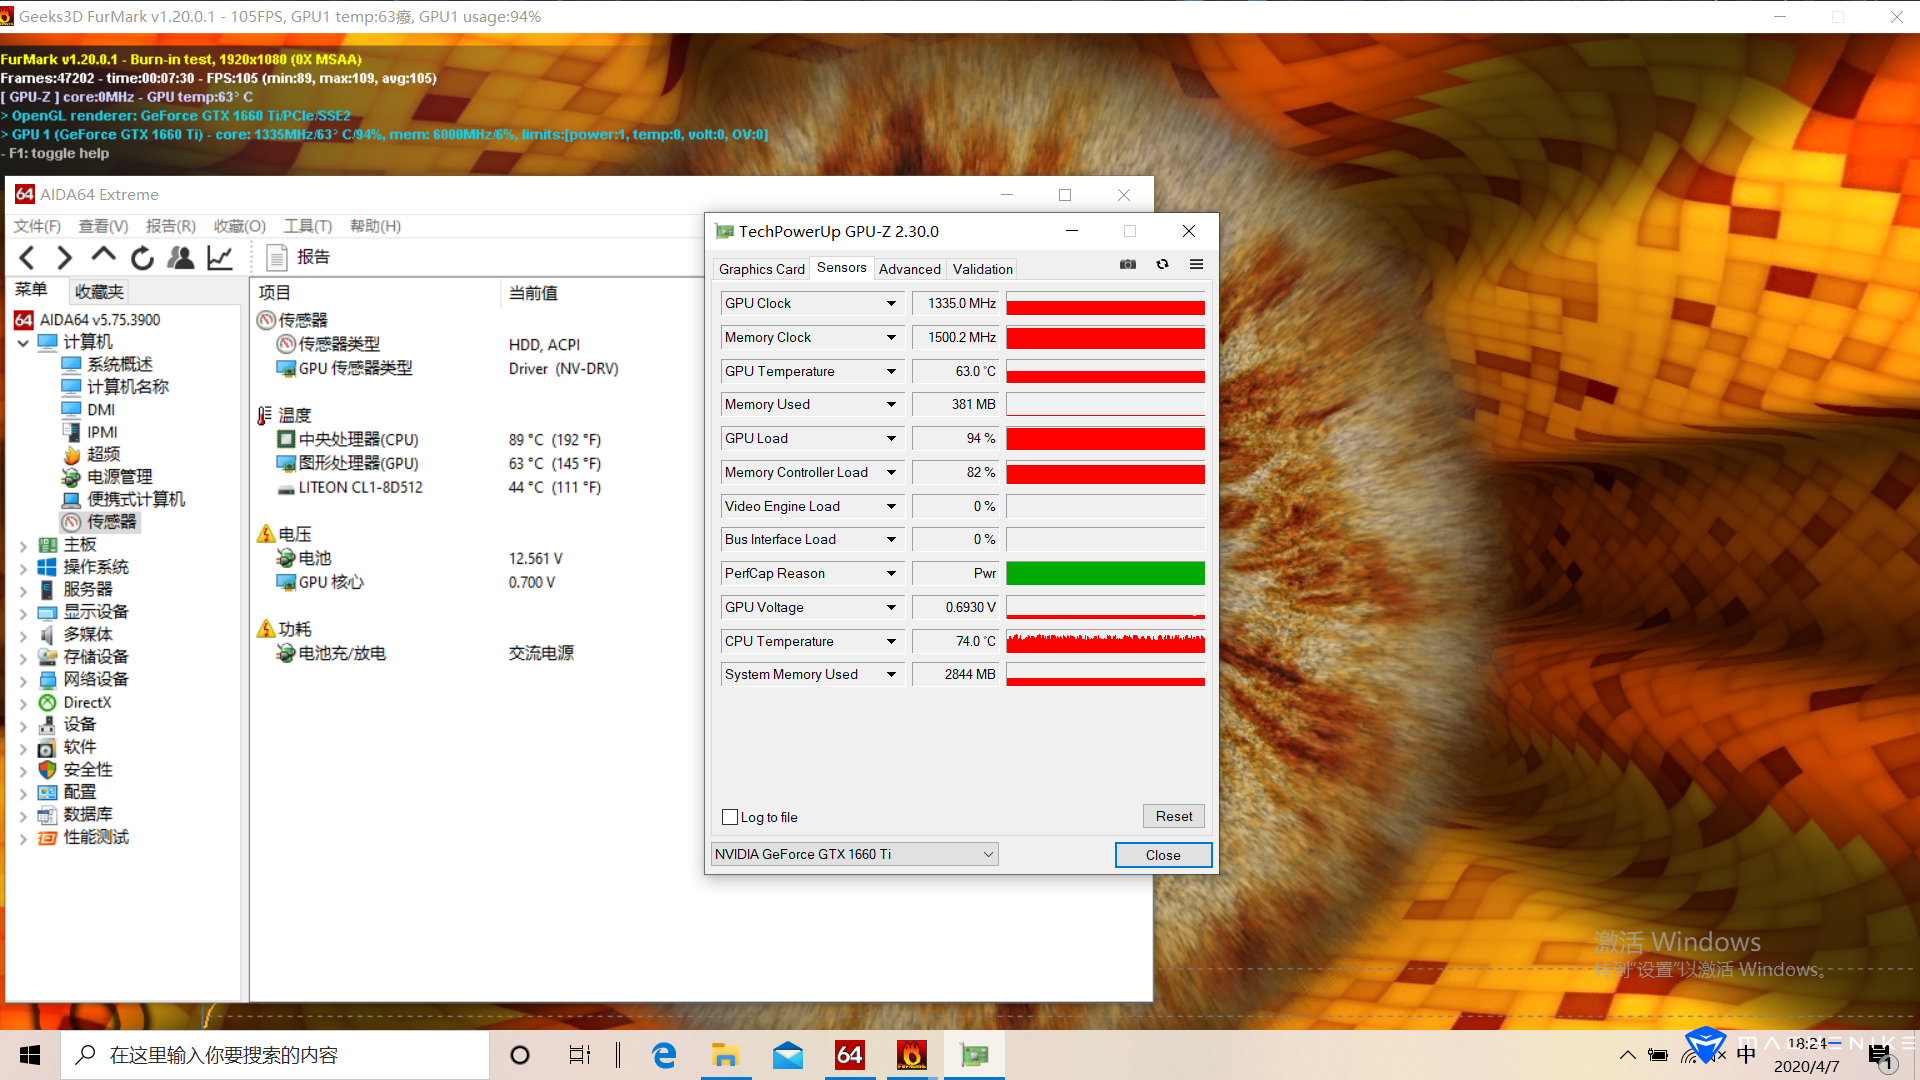Switch to Graphics Card tab in GPU-Z
The width and height of the screenshot is (1920, 1080).
(x=762, y=269)
